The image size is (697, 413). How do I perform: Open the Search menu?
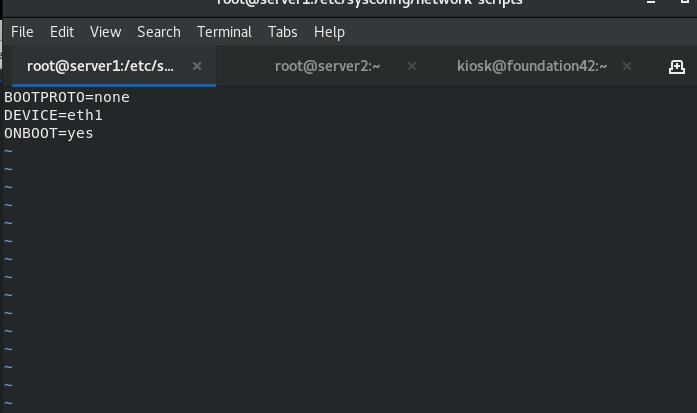pos(159,32)
